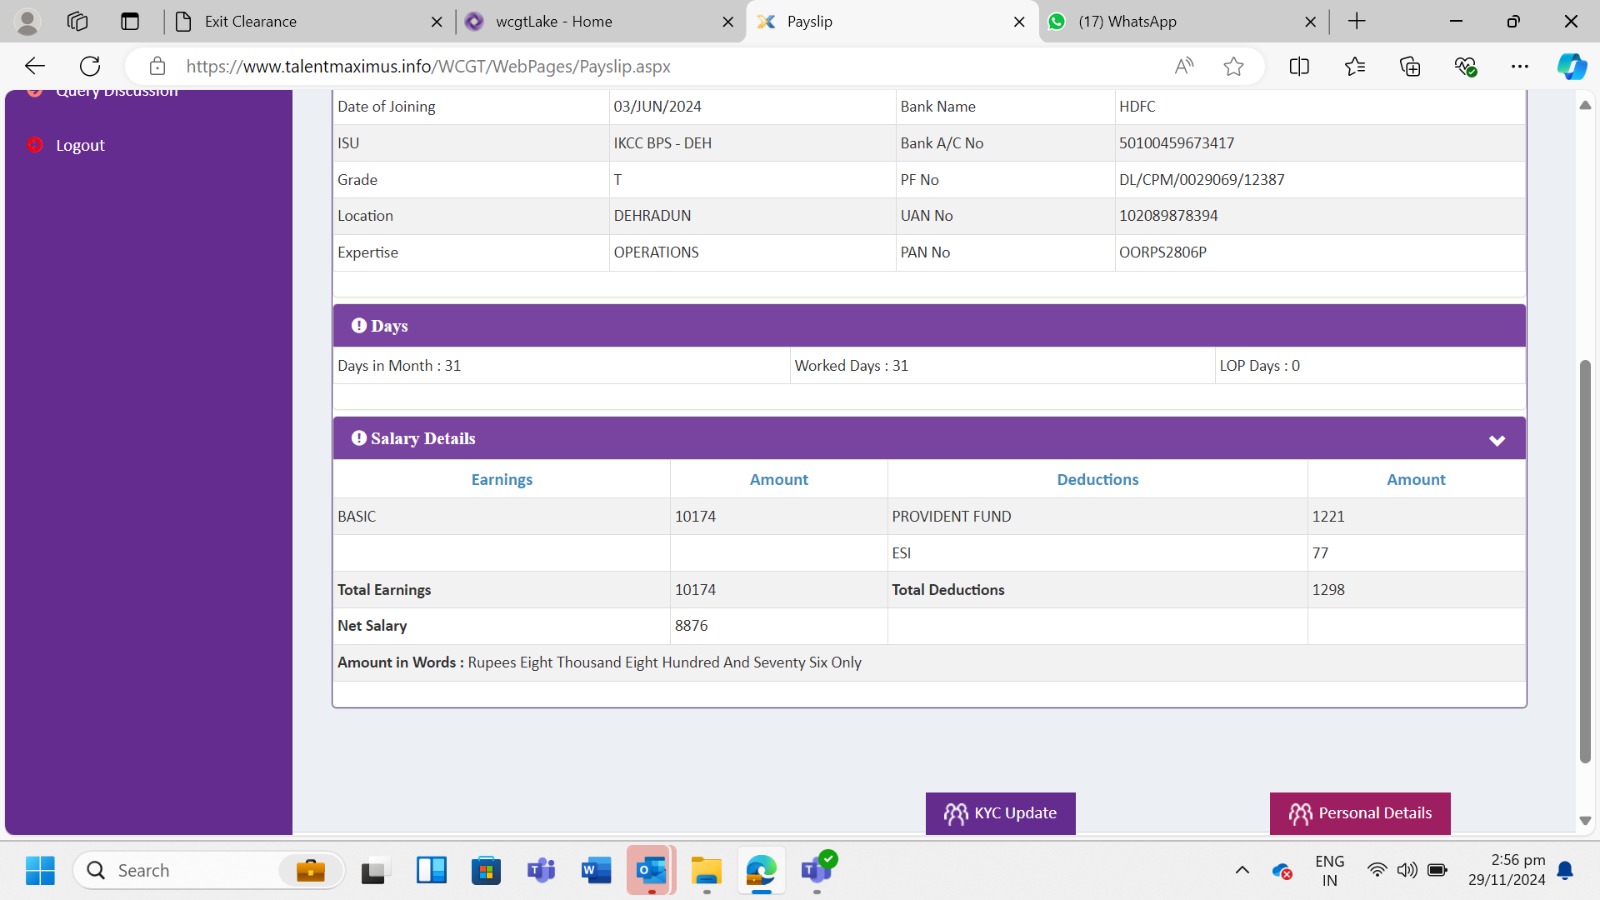Click the page vertical scrollbar thumb
Screen dimensions: 1600x900
(x=1584, y=560)
